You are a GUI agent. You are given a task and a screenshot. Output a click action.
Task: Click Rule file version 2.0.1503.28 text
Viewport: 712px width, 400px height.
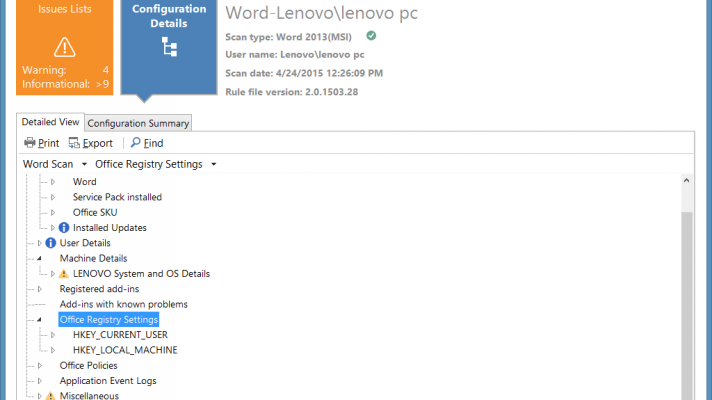pyautogui.click(x=292, y=92)
